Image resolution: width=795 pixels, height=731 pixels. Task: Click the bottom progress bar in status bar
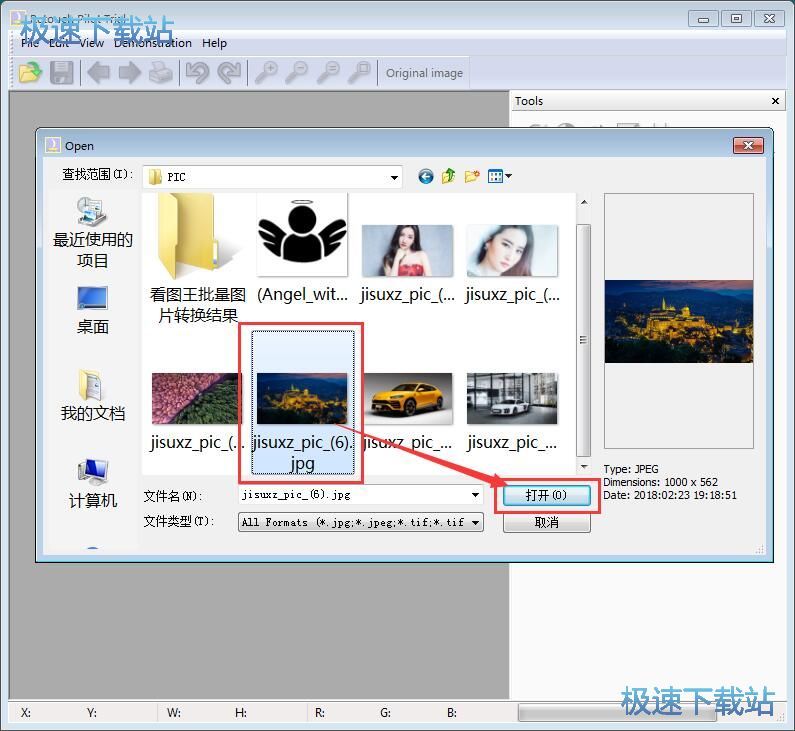[617, 713]
